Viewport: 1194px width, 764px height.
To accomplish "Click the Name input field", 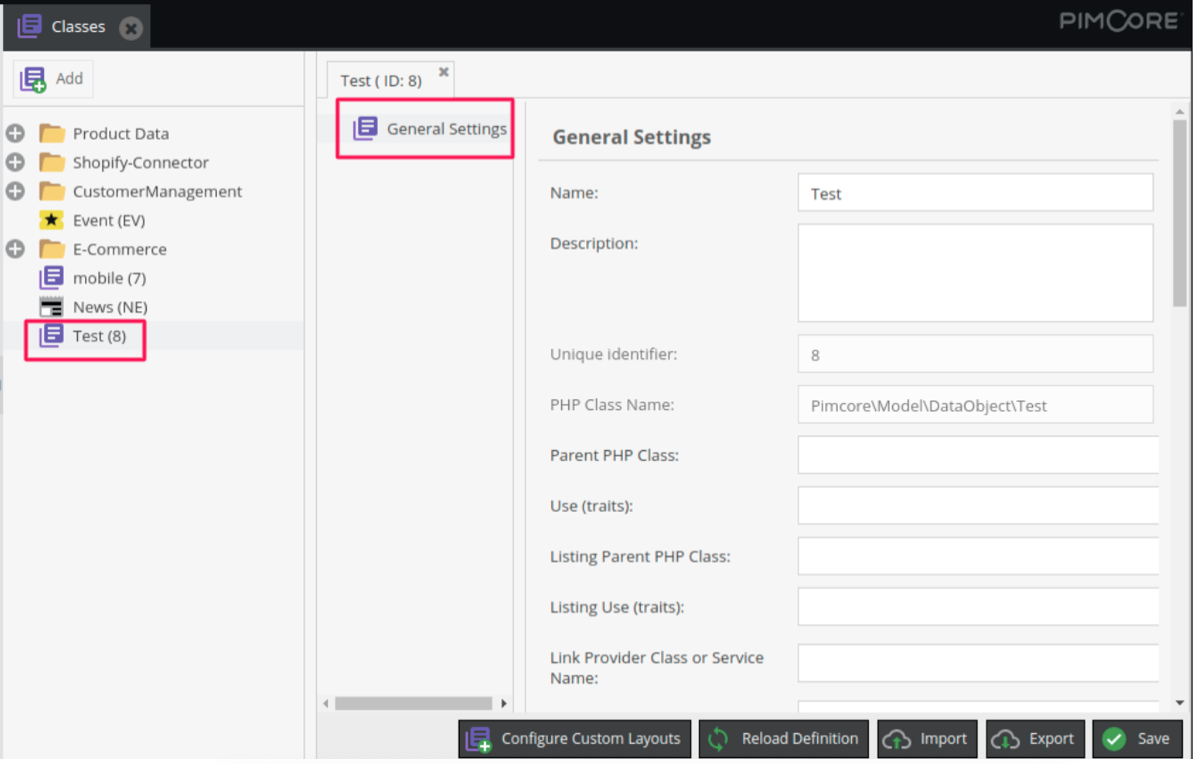I will pyautogui.click(x=975, y=193).
